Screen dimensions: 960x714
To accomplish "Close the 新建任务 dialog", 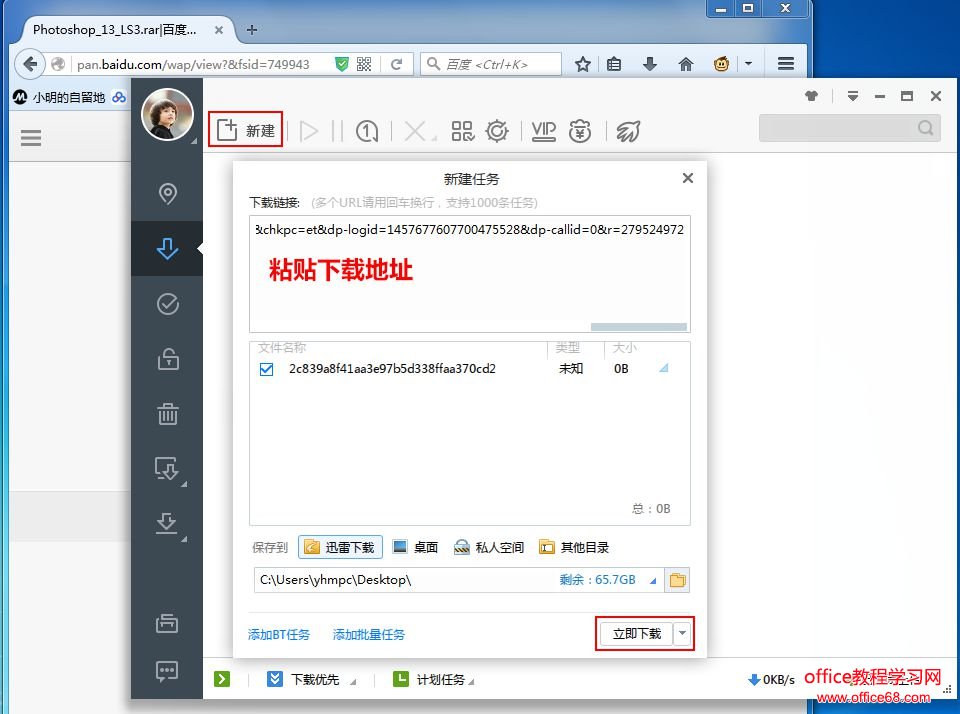I will (688, 178).
